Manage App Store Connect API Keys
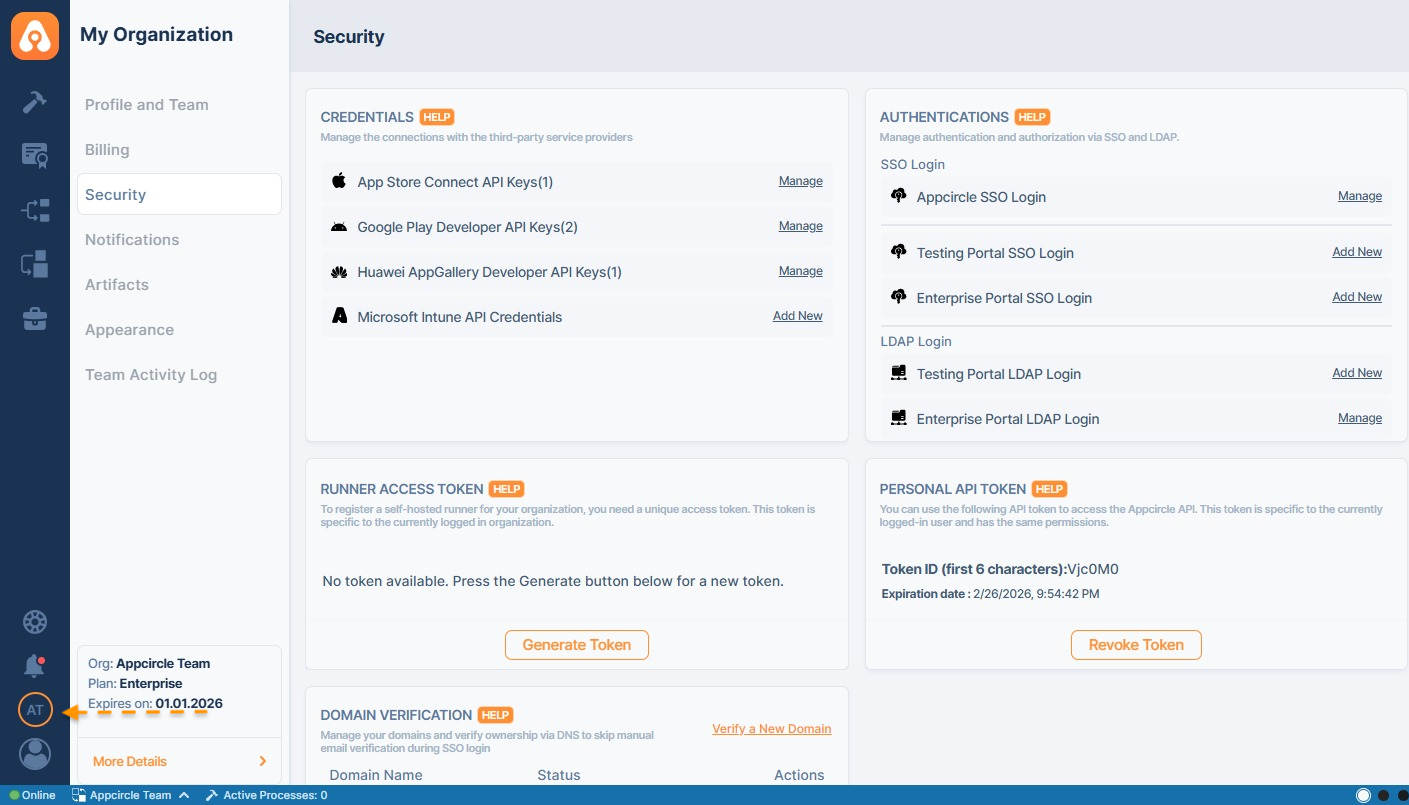 click(x=800, y=181)
